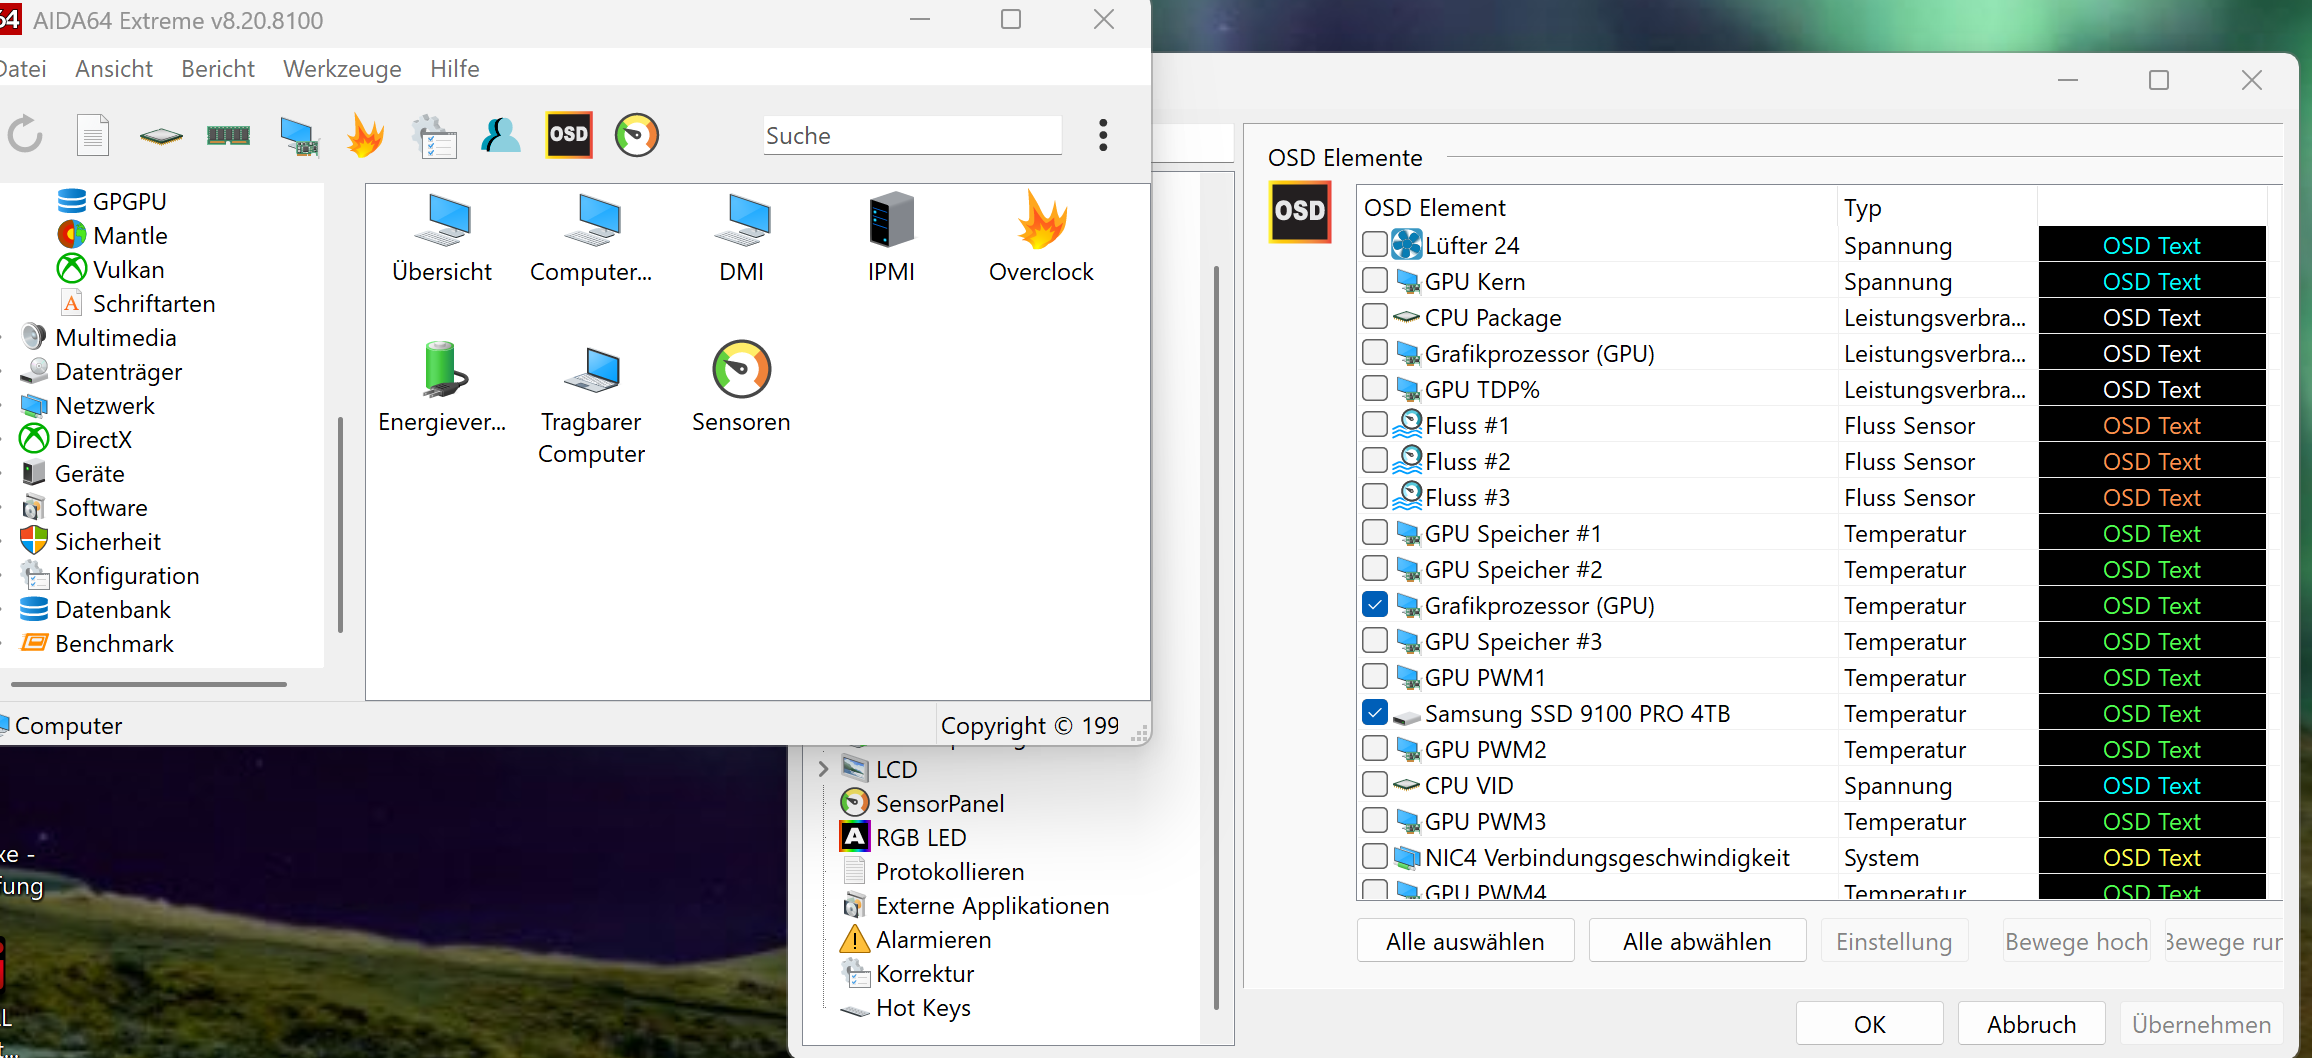Screen dimensions: 2312x1058
Task: Click the chip icon in the toolbar
Action: tap(161, 136)
